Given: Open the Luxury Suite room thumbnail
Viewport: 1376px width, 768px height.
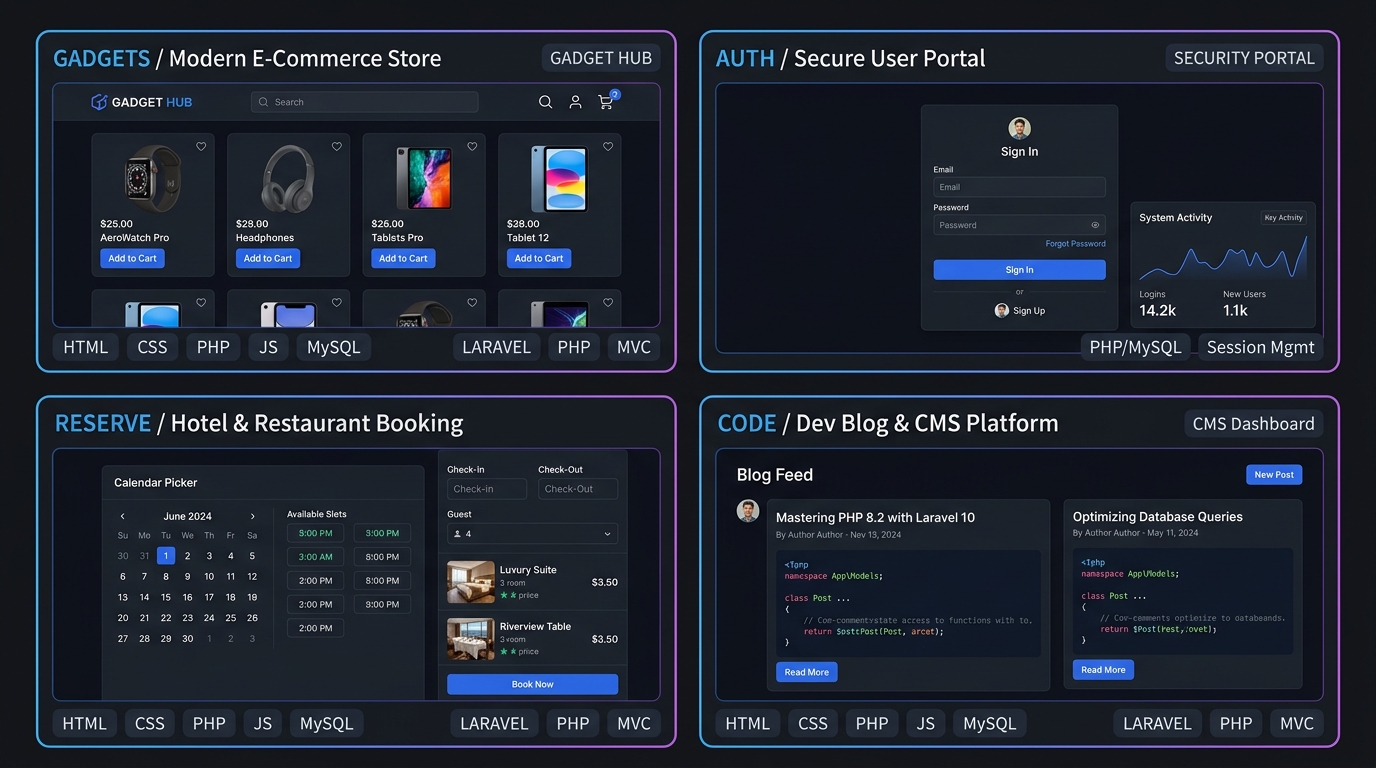Looking at the screenshot, I should pos(470,581).
